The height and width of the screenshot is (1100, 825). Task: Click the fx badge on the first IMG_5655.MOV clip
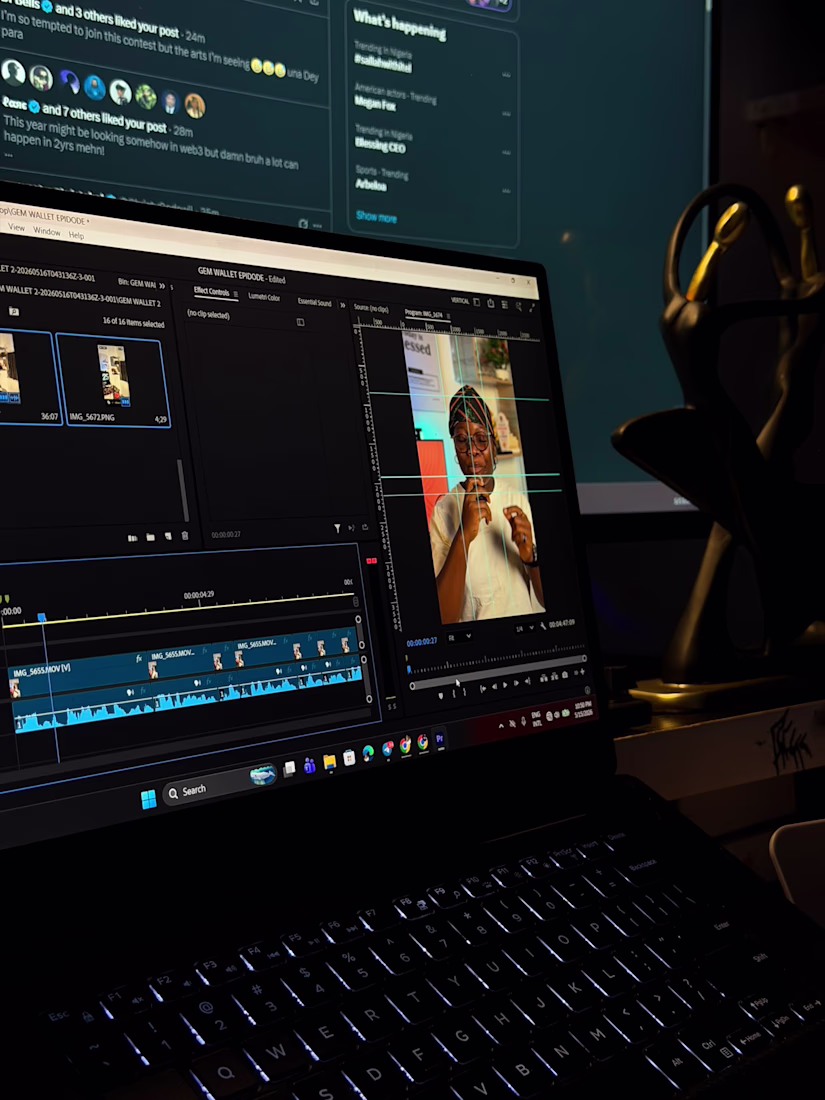click(139, 659)
